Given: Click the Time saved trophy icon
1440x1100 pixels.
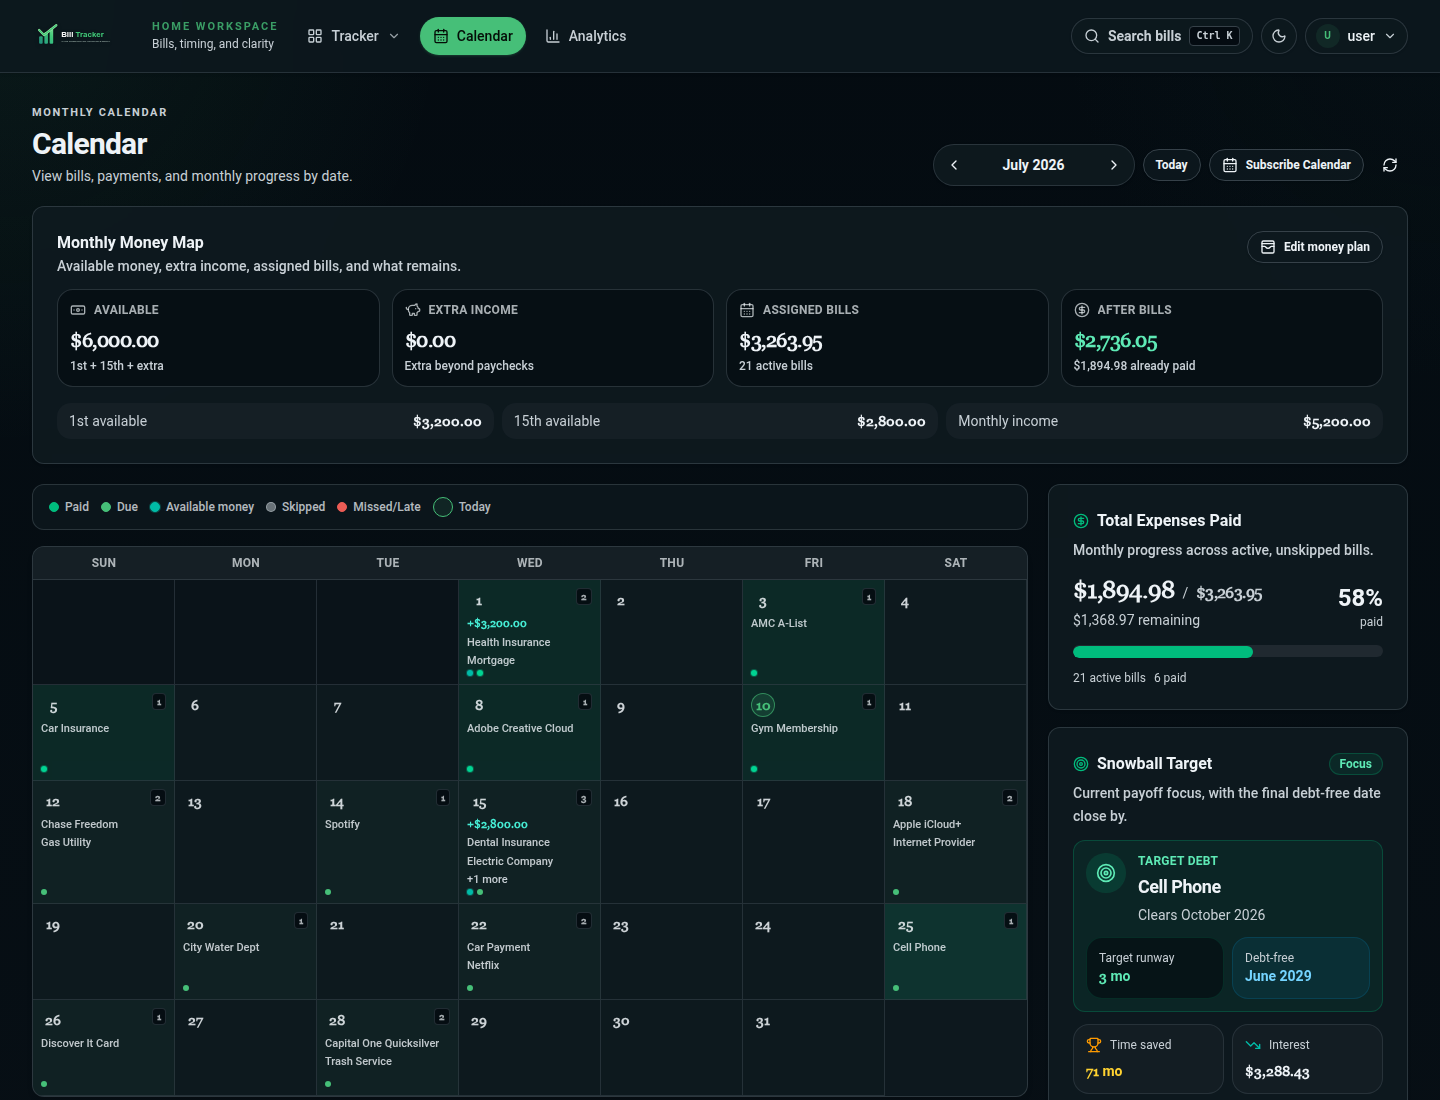Looking at the screenshot, I should pos(1094,1045).
